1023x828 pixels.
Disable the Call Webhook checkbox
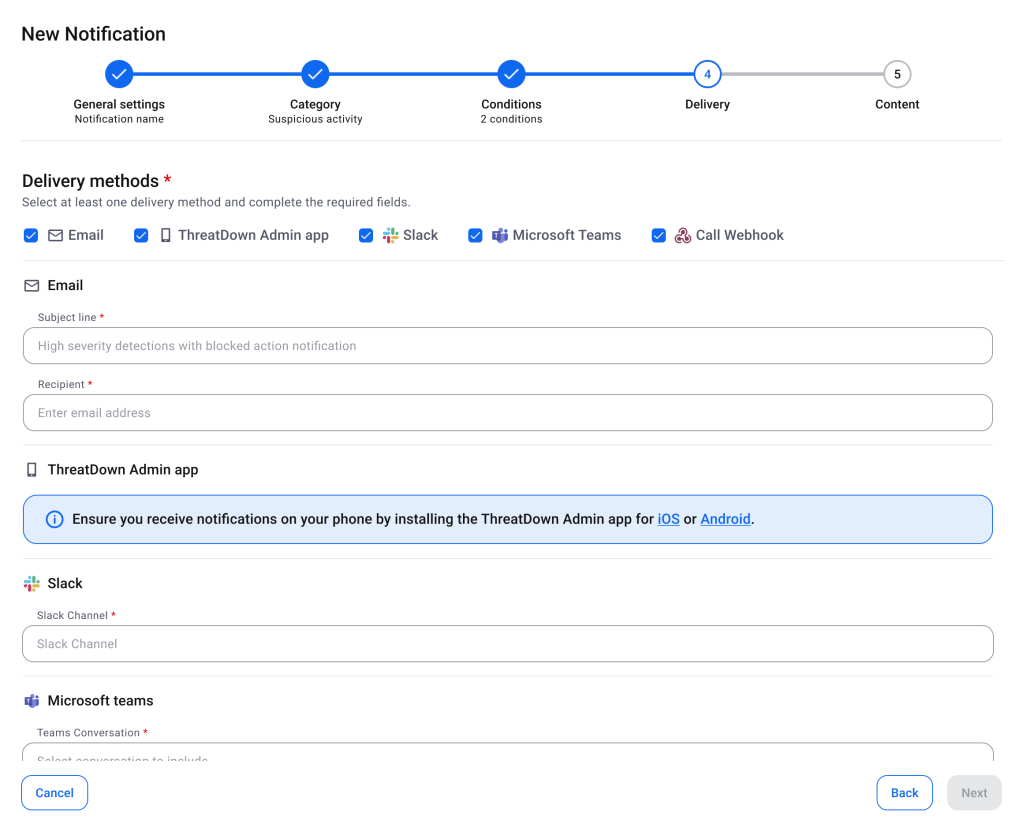click(658, 235)
